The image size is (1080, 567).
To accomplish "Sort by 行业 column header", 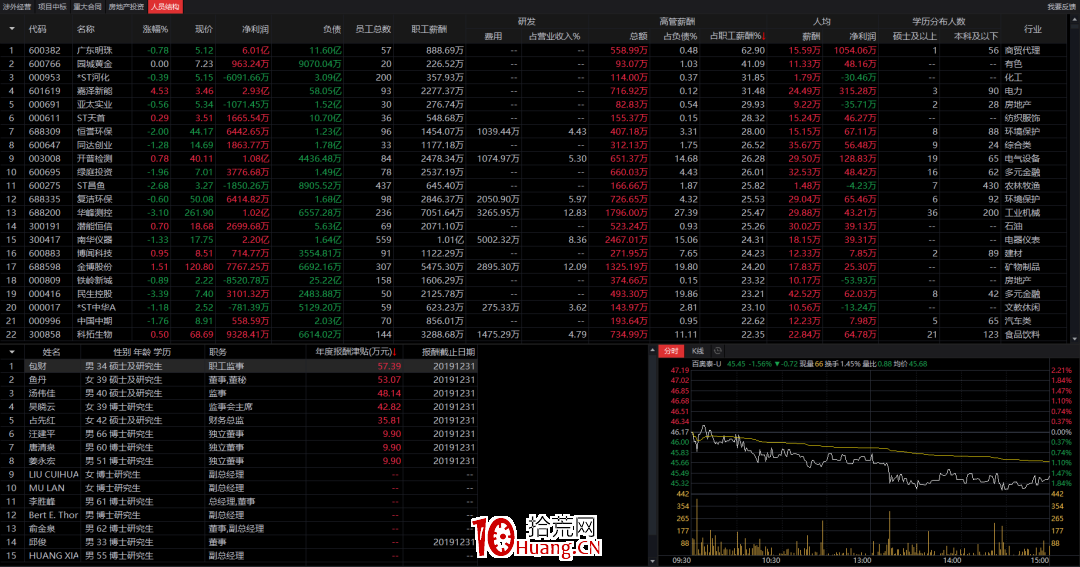I will (1032, 29).
